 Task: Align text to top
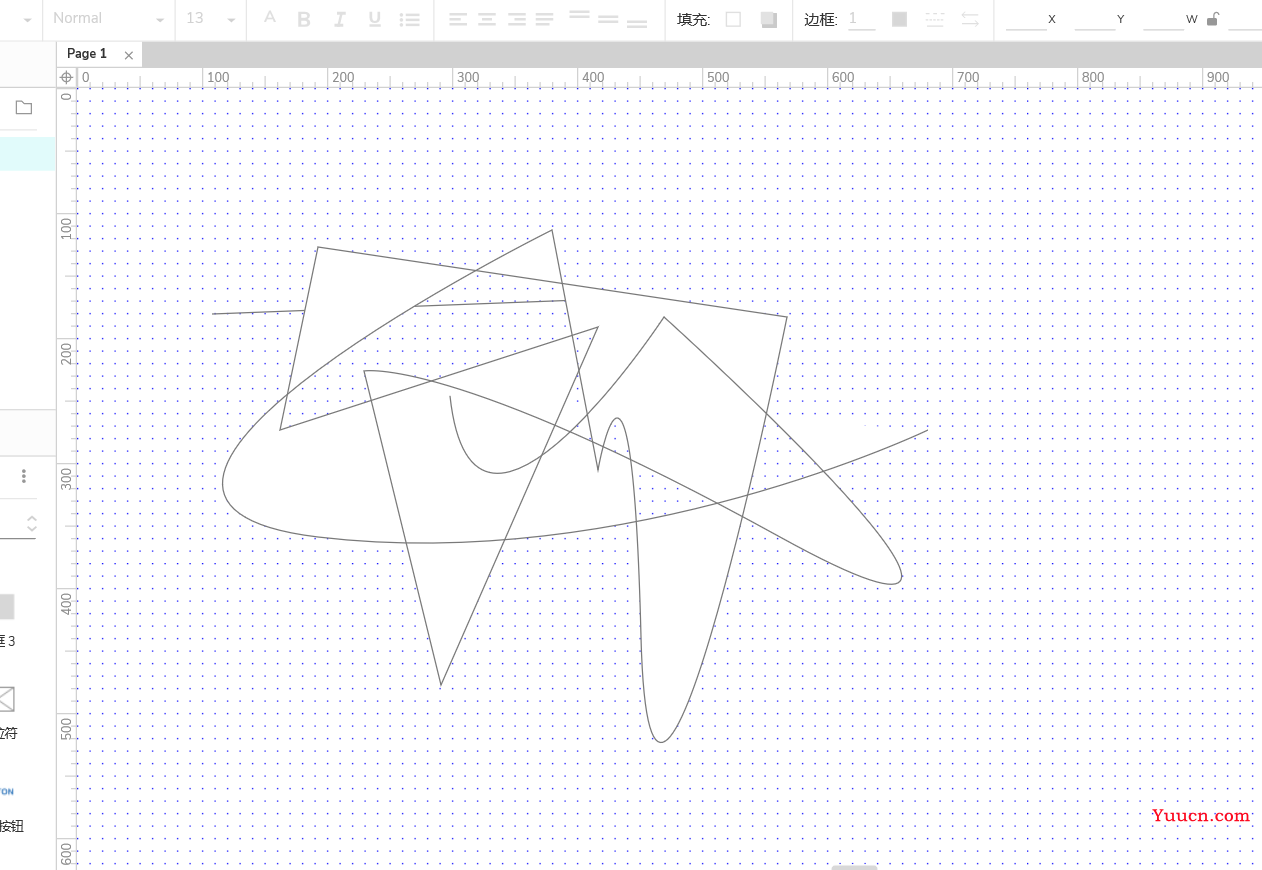point(579,16)
